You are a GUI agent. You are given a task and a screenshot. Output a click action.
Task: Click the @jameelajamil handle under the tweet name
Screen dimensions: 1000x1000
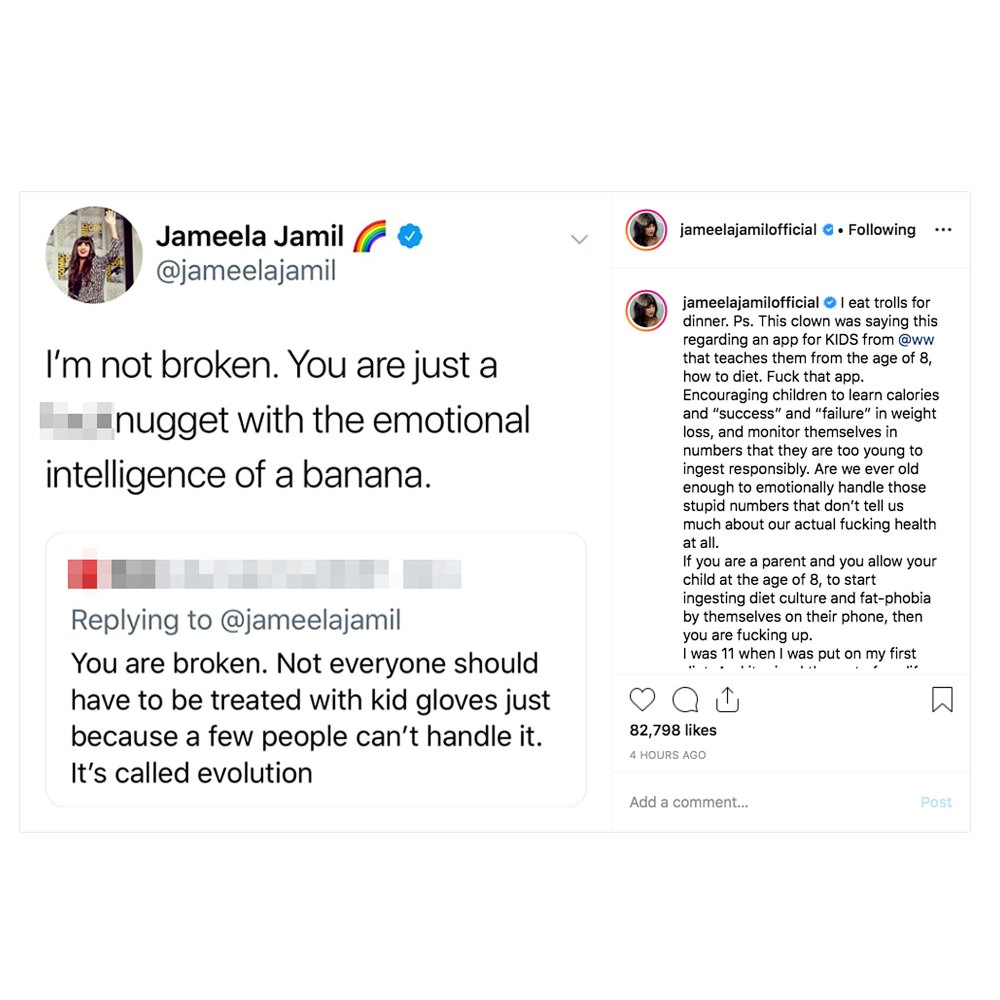click(x=247, y=270)
